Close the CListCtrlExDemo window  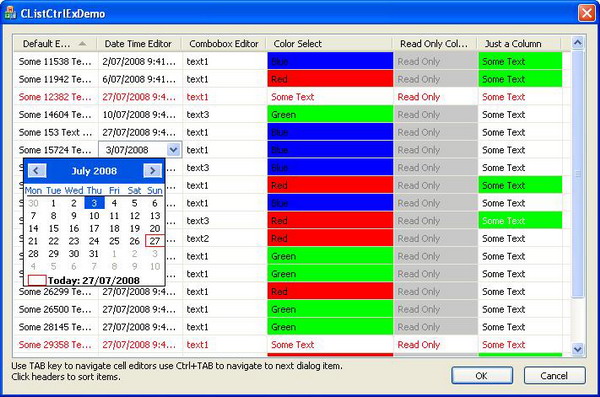point(586,13)
